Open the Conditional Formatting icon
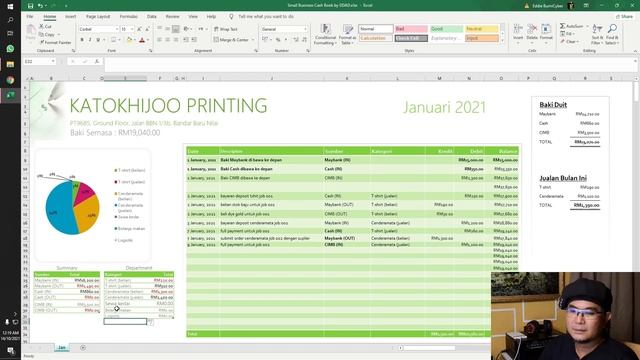This screenshot has width=640, height=360. pyautogui.click(x=325, y=29)
